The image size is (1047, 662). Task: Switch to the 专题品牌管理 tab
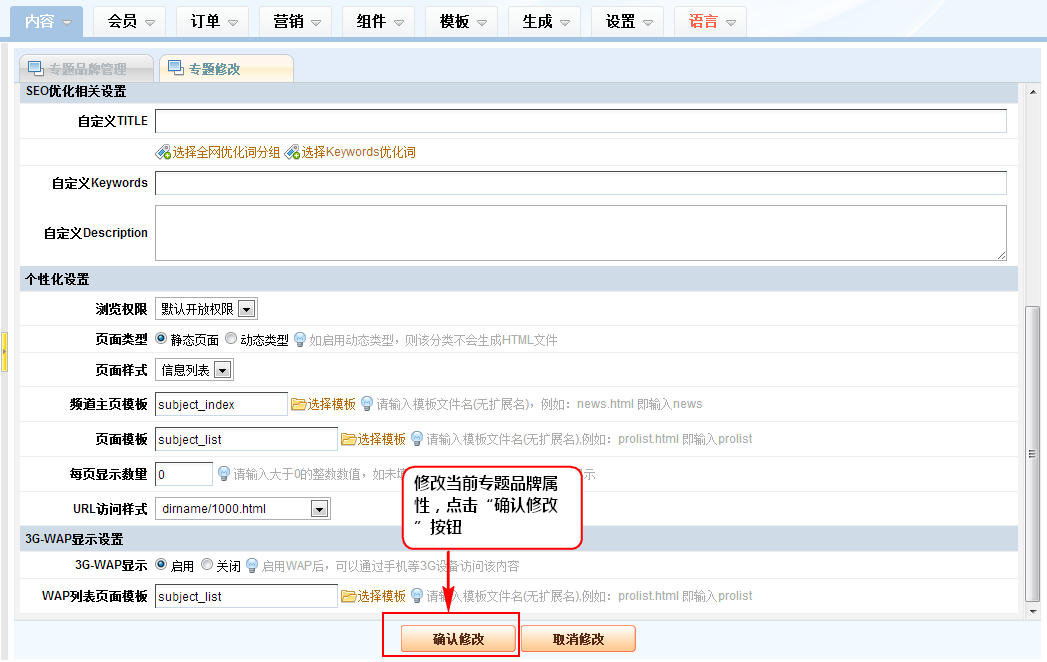[87, 69]
